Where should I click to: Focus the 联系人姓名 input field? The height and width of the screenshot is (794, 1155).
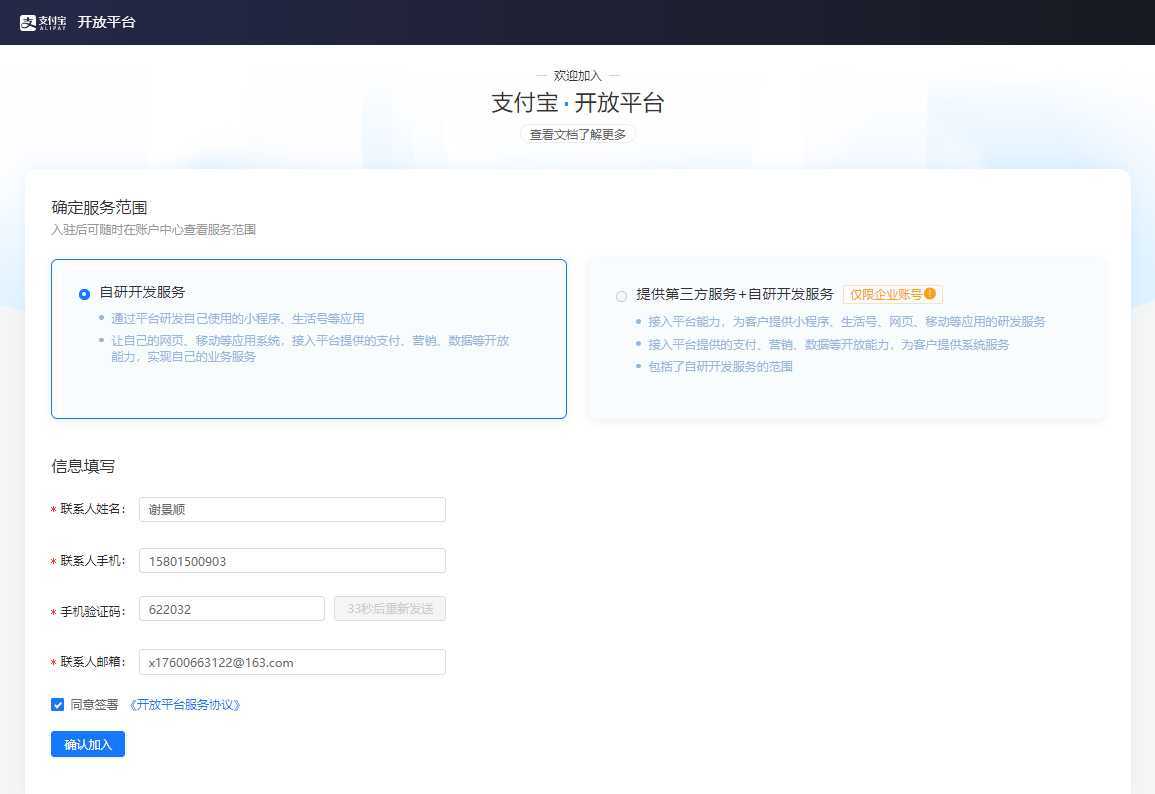click(x=292, y=510)
